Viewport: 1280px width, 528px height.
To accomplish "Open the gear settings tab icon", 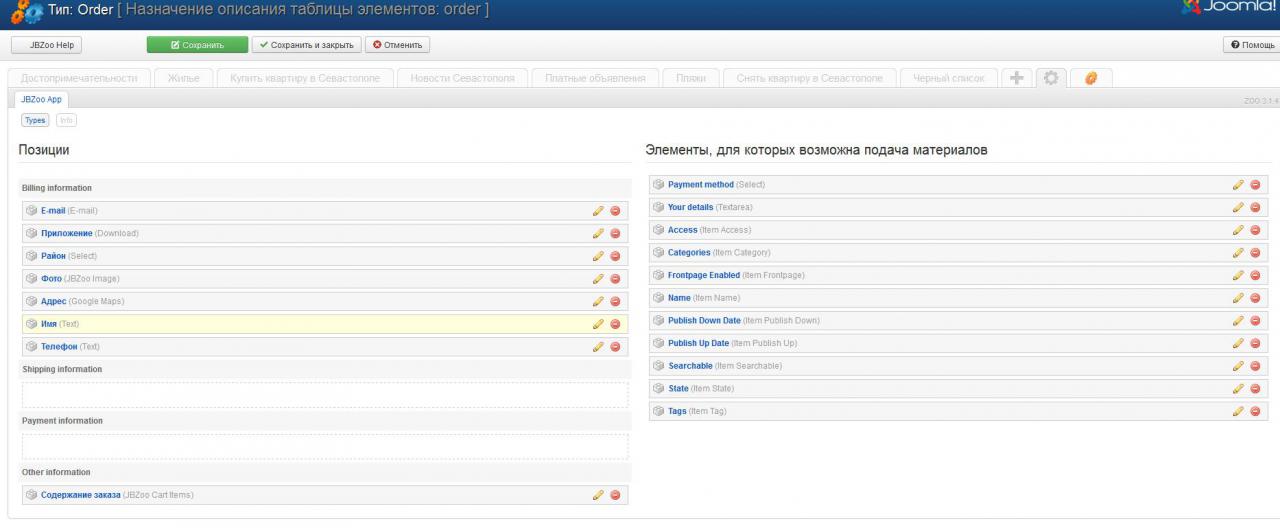I will pyautogui.click(x=1051, y=78).
